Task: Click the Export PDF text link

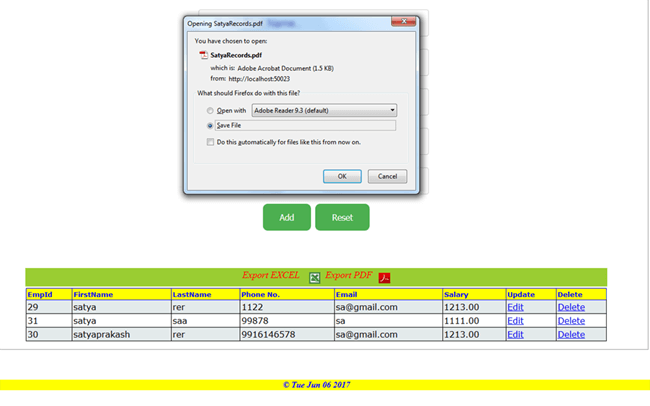Action: 349,275
